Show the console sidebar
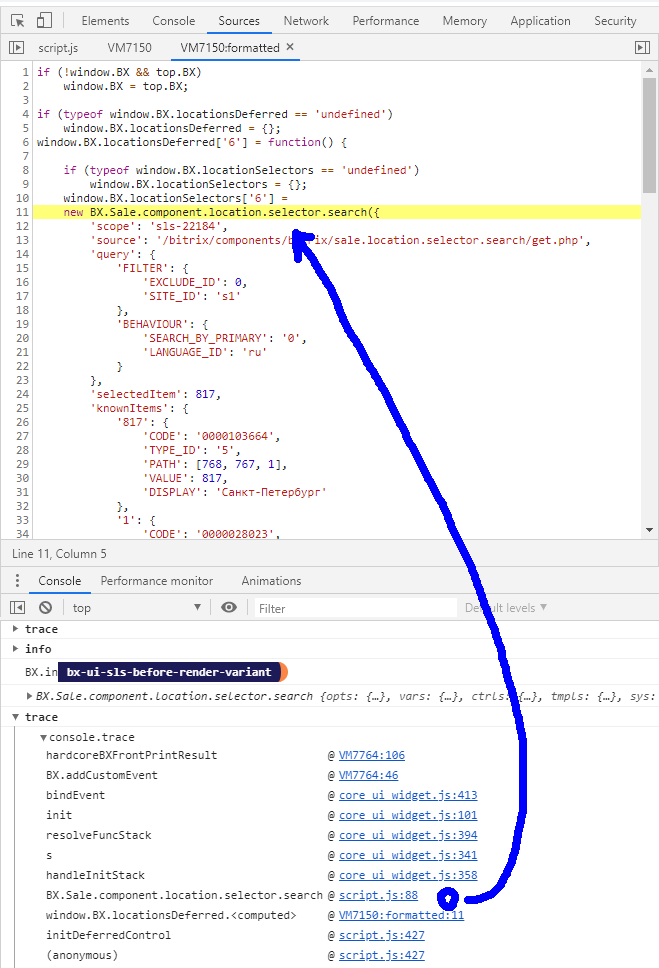 [17, 608]
